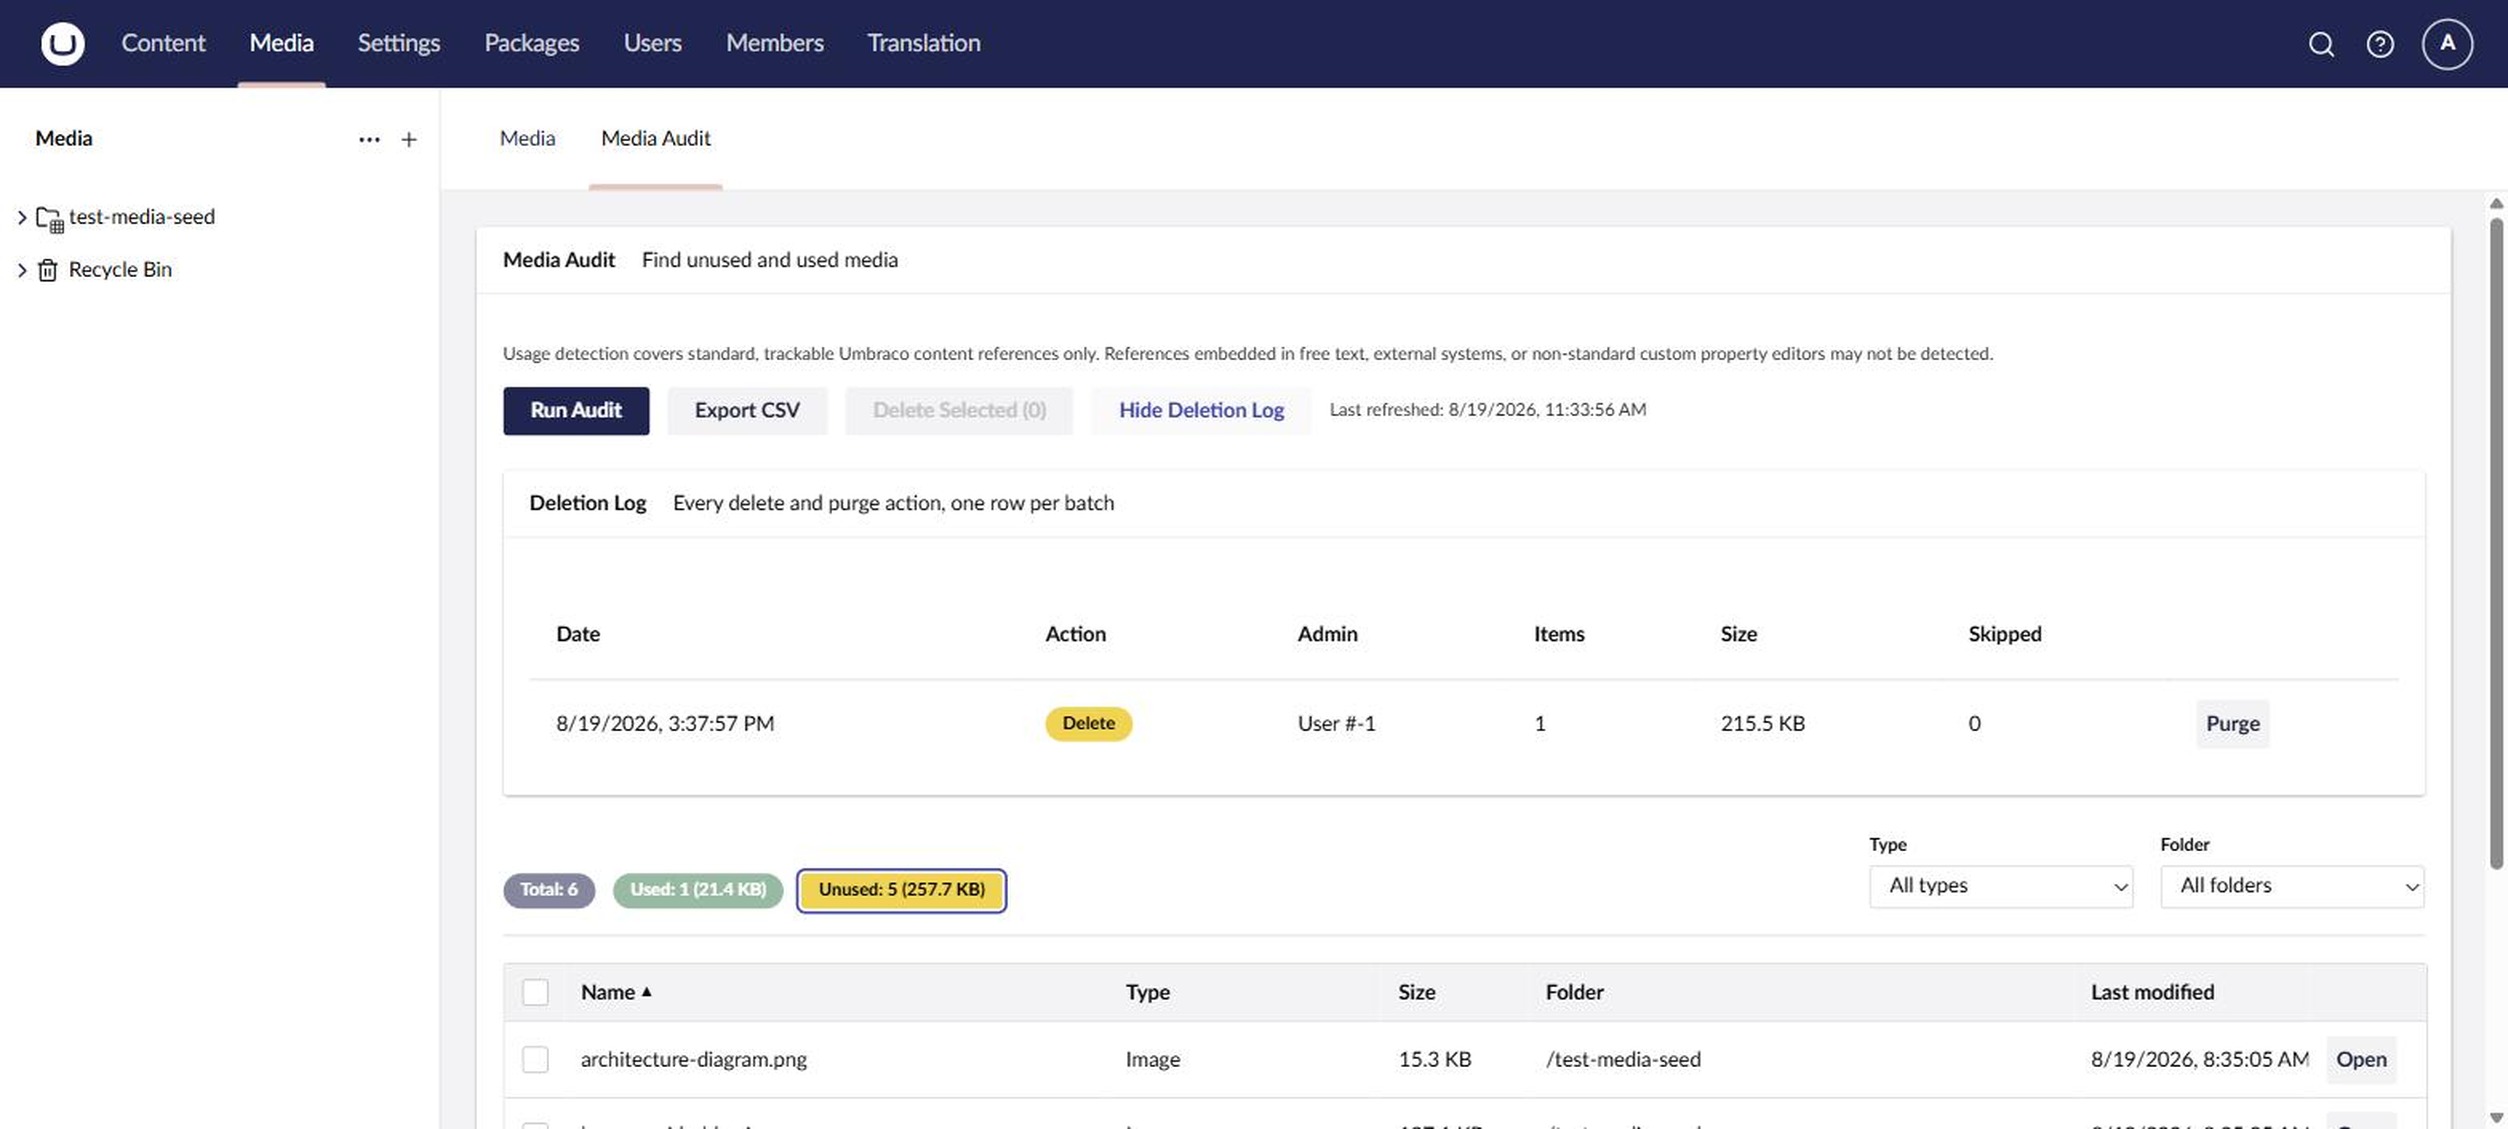Go to the Content section

(163, 43)
